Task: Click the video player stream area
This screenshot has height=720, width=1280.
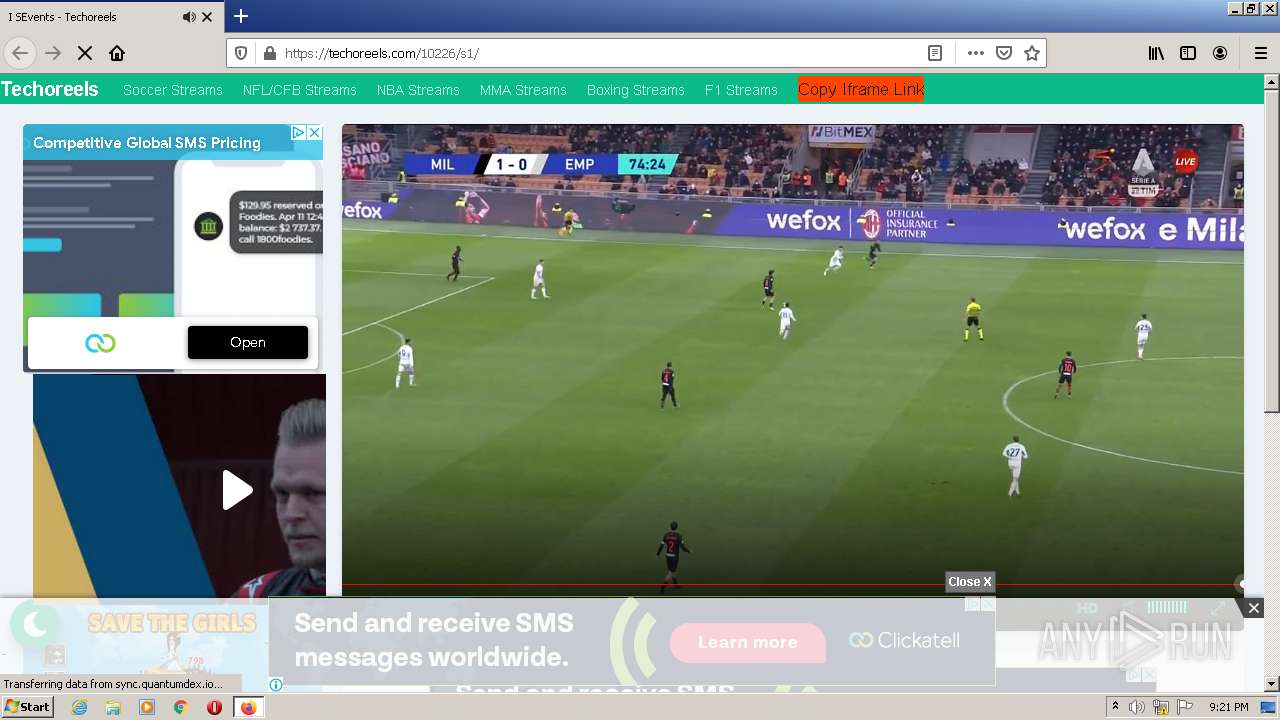Action: [x=792, y=360]
